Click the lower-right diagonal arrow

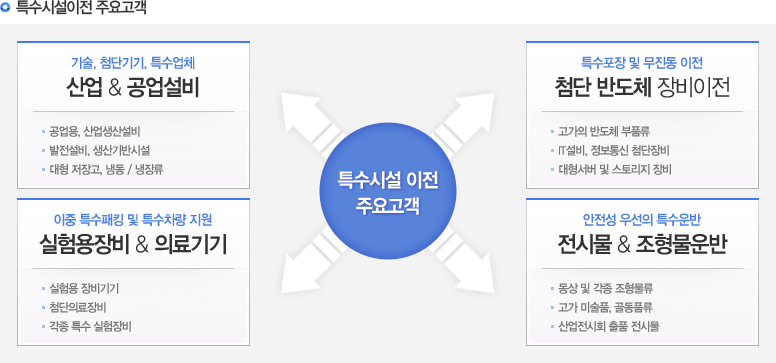pos(464,261)
